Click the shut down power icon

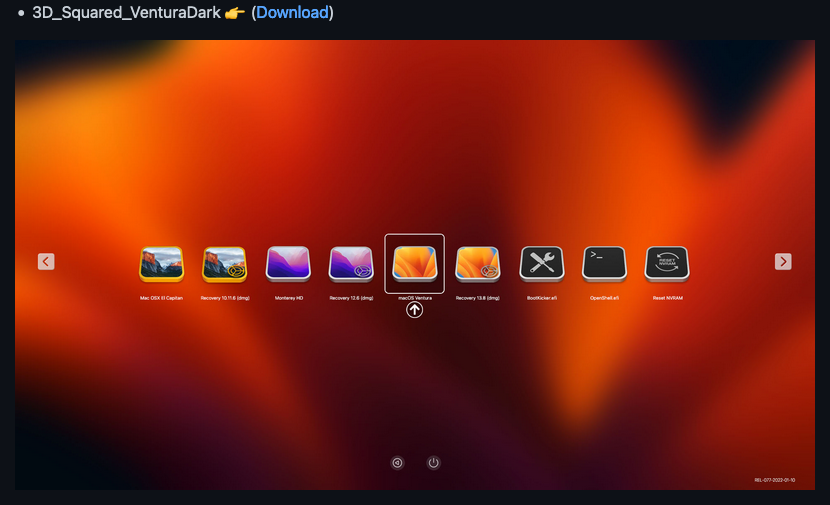(x=434, y=463)
